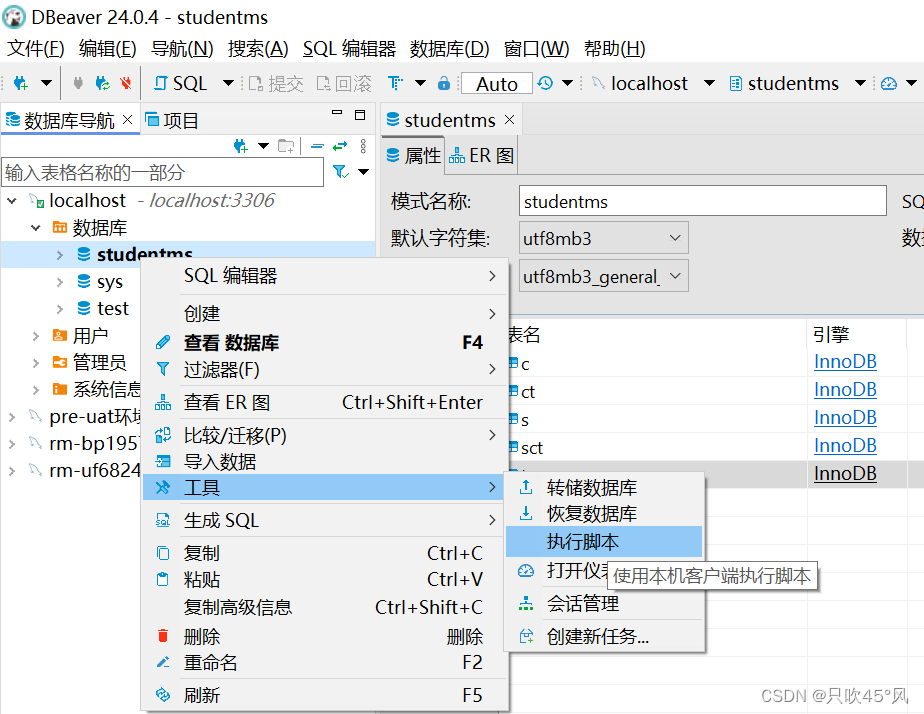Expand the 用户 folder node
924x714 pixels.
pos(35,336)
